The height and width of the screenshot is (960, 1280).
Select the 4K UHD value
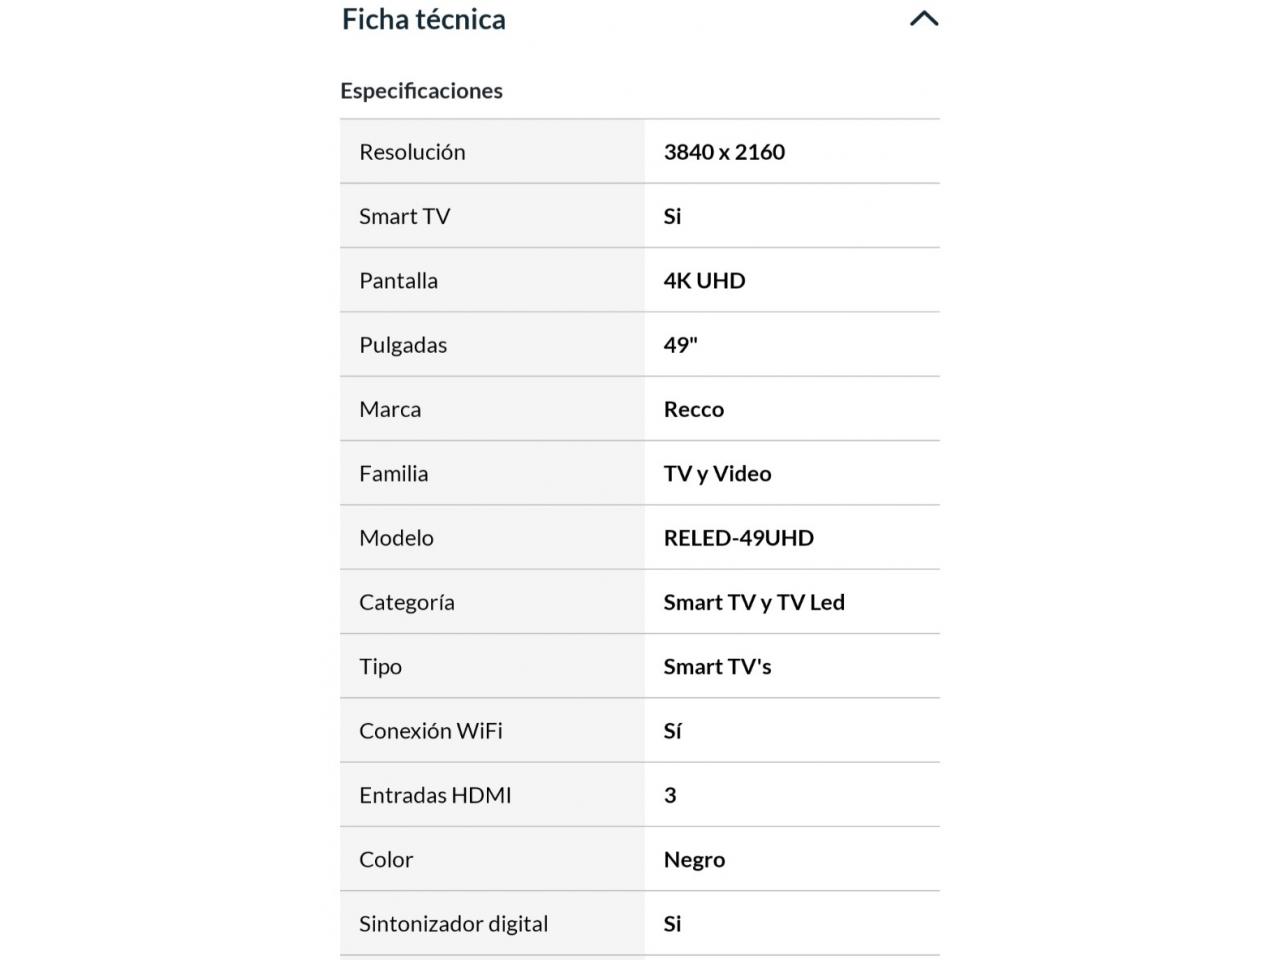coord(704,281)
